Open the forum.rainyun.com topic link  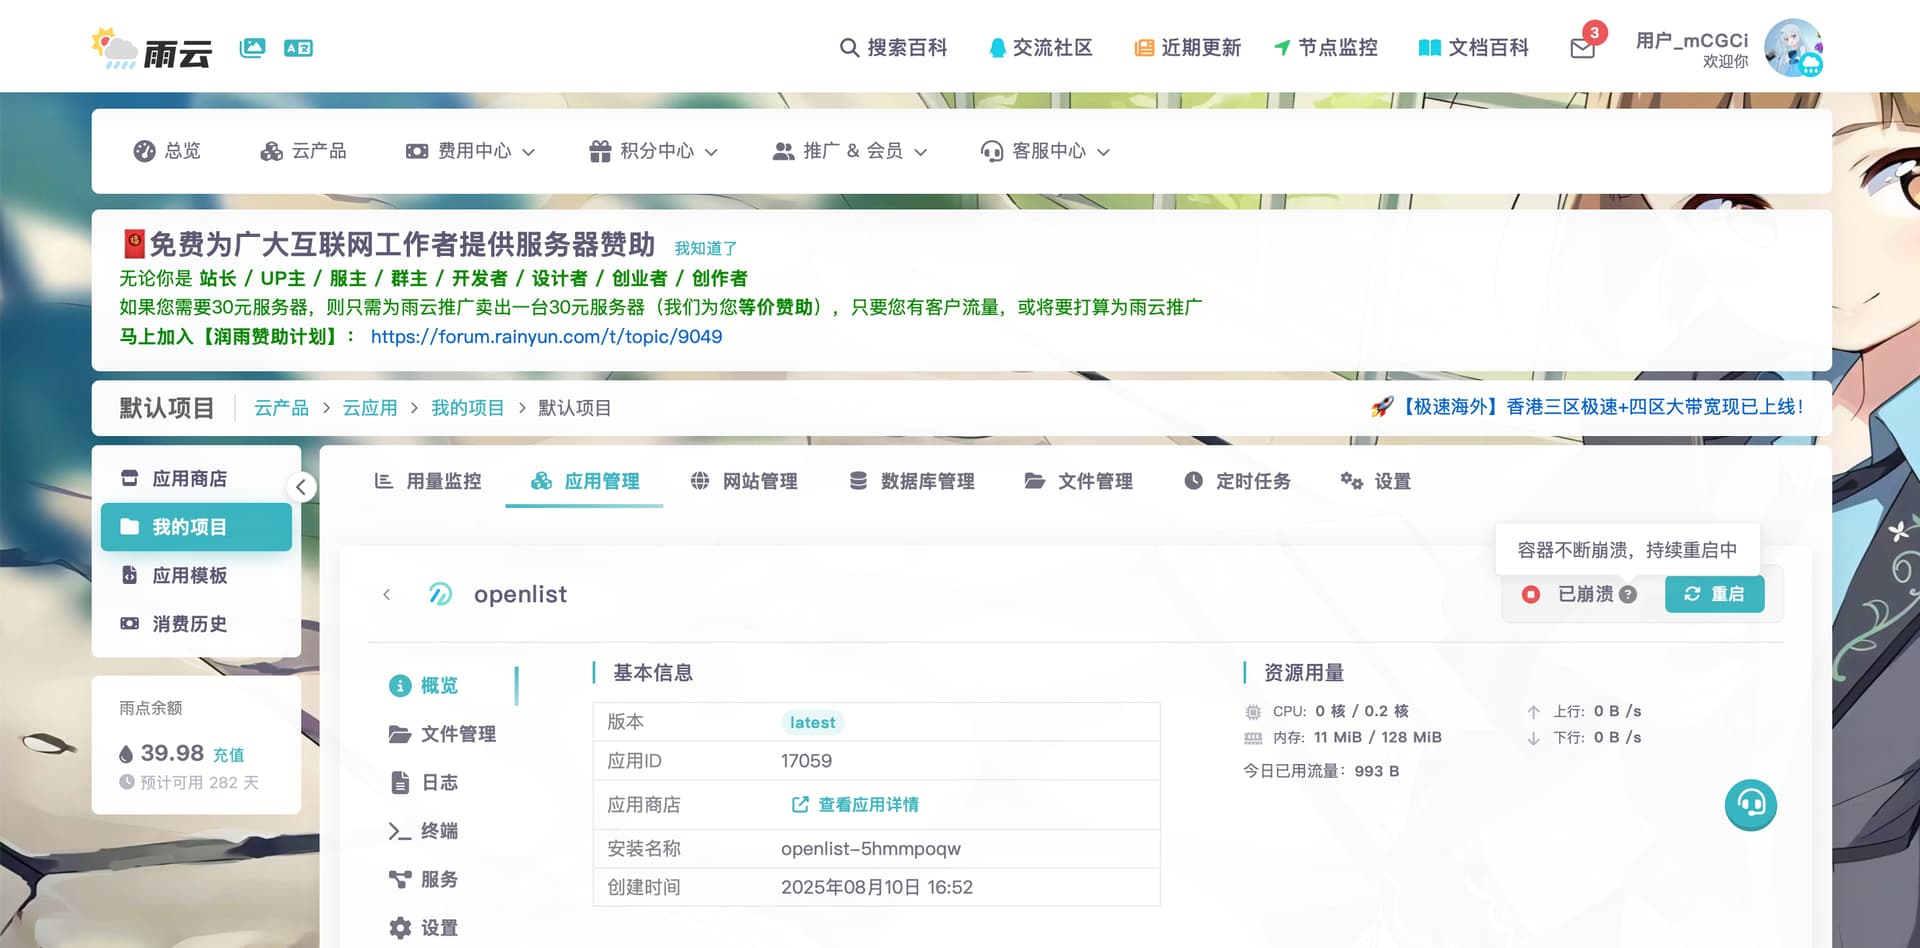pyautogui.click(x=546, y=337)
